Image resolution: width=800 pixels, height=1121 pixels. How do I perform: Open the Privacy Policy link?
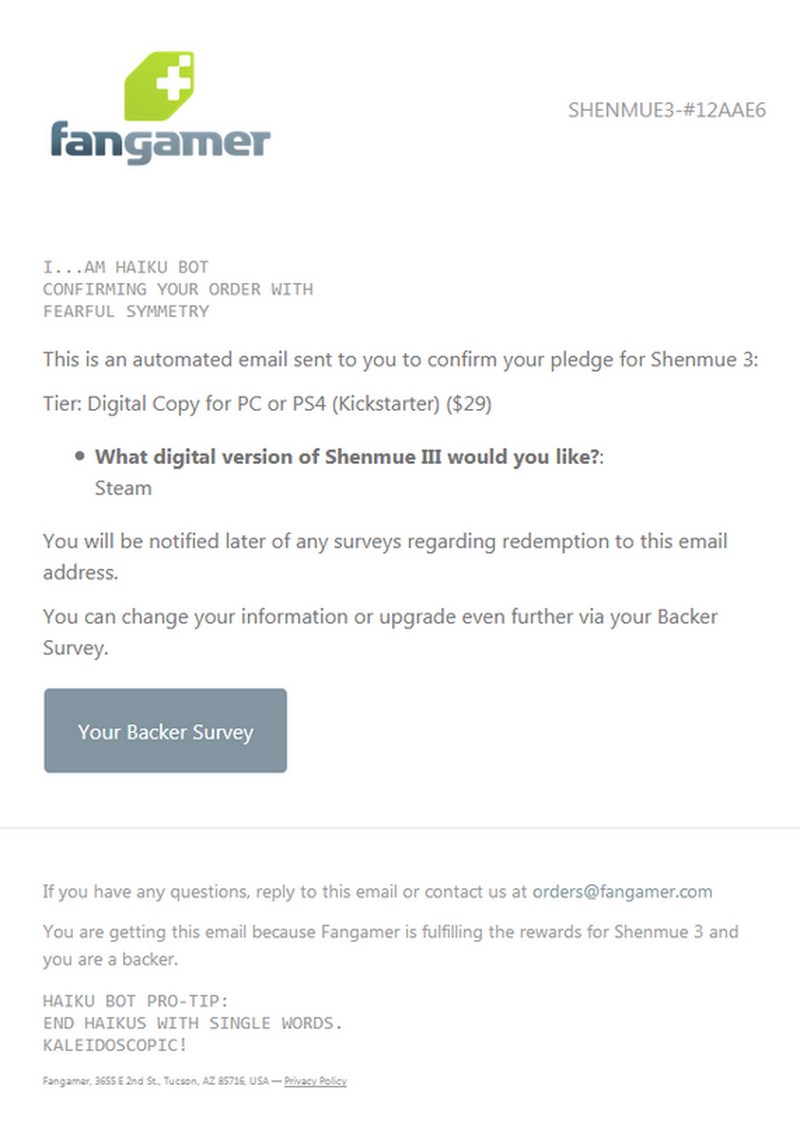(x=315, y=1081)
